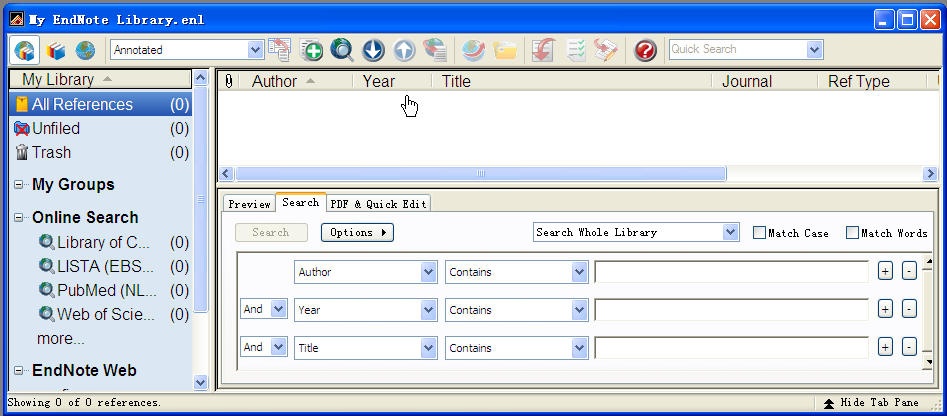Click the Format Bibliography checklist icon
This screenshot has height=416, width=947.
pyautogui.click(x=576, y=50)
